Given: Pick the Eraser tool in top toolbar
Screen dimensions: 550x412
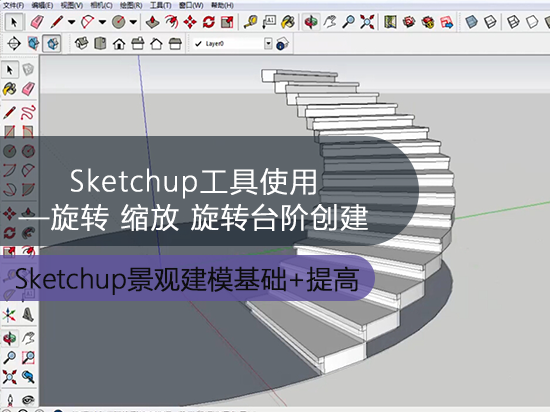Looking at the screenshot, I should [36, 22].
